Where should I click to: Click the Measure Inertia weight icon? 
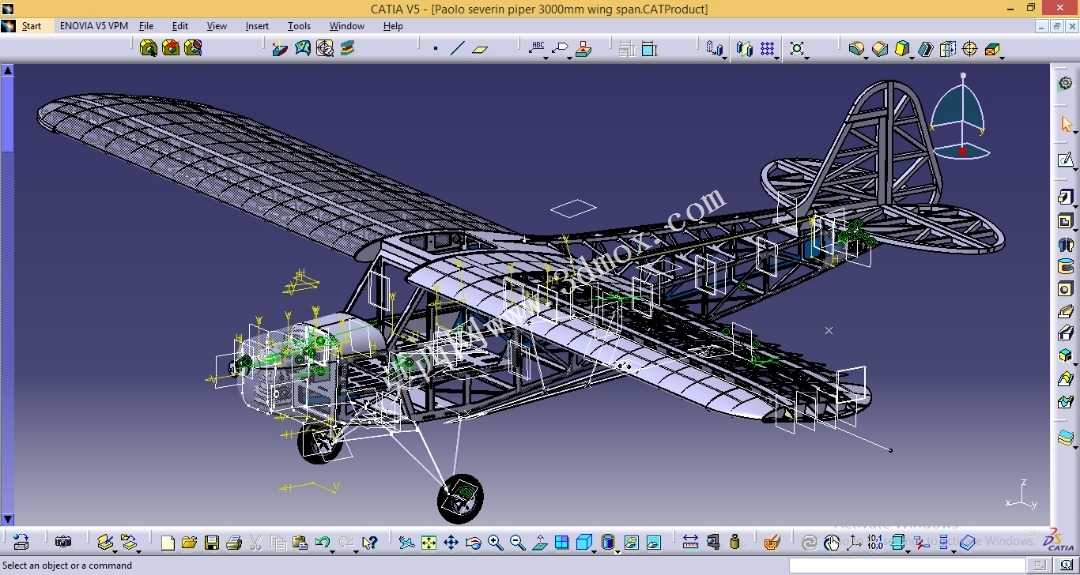point(734,543)
